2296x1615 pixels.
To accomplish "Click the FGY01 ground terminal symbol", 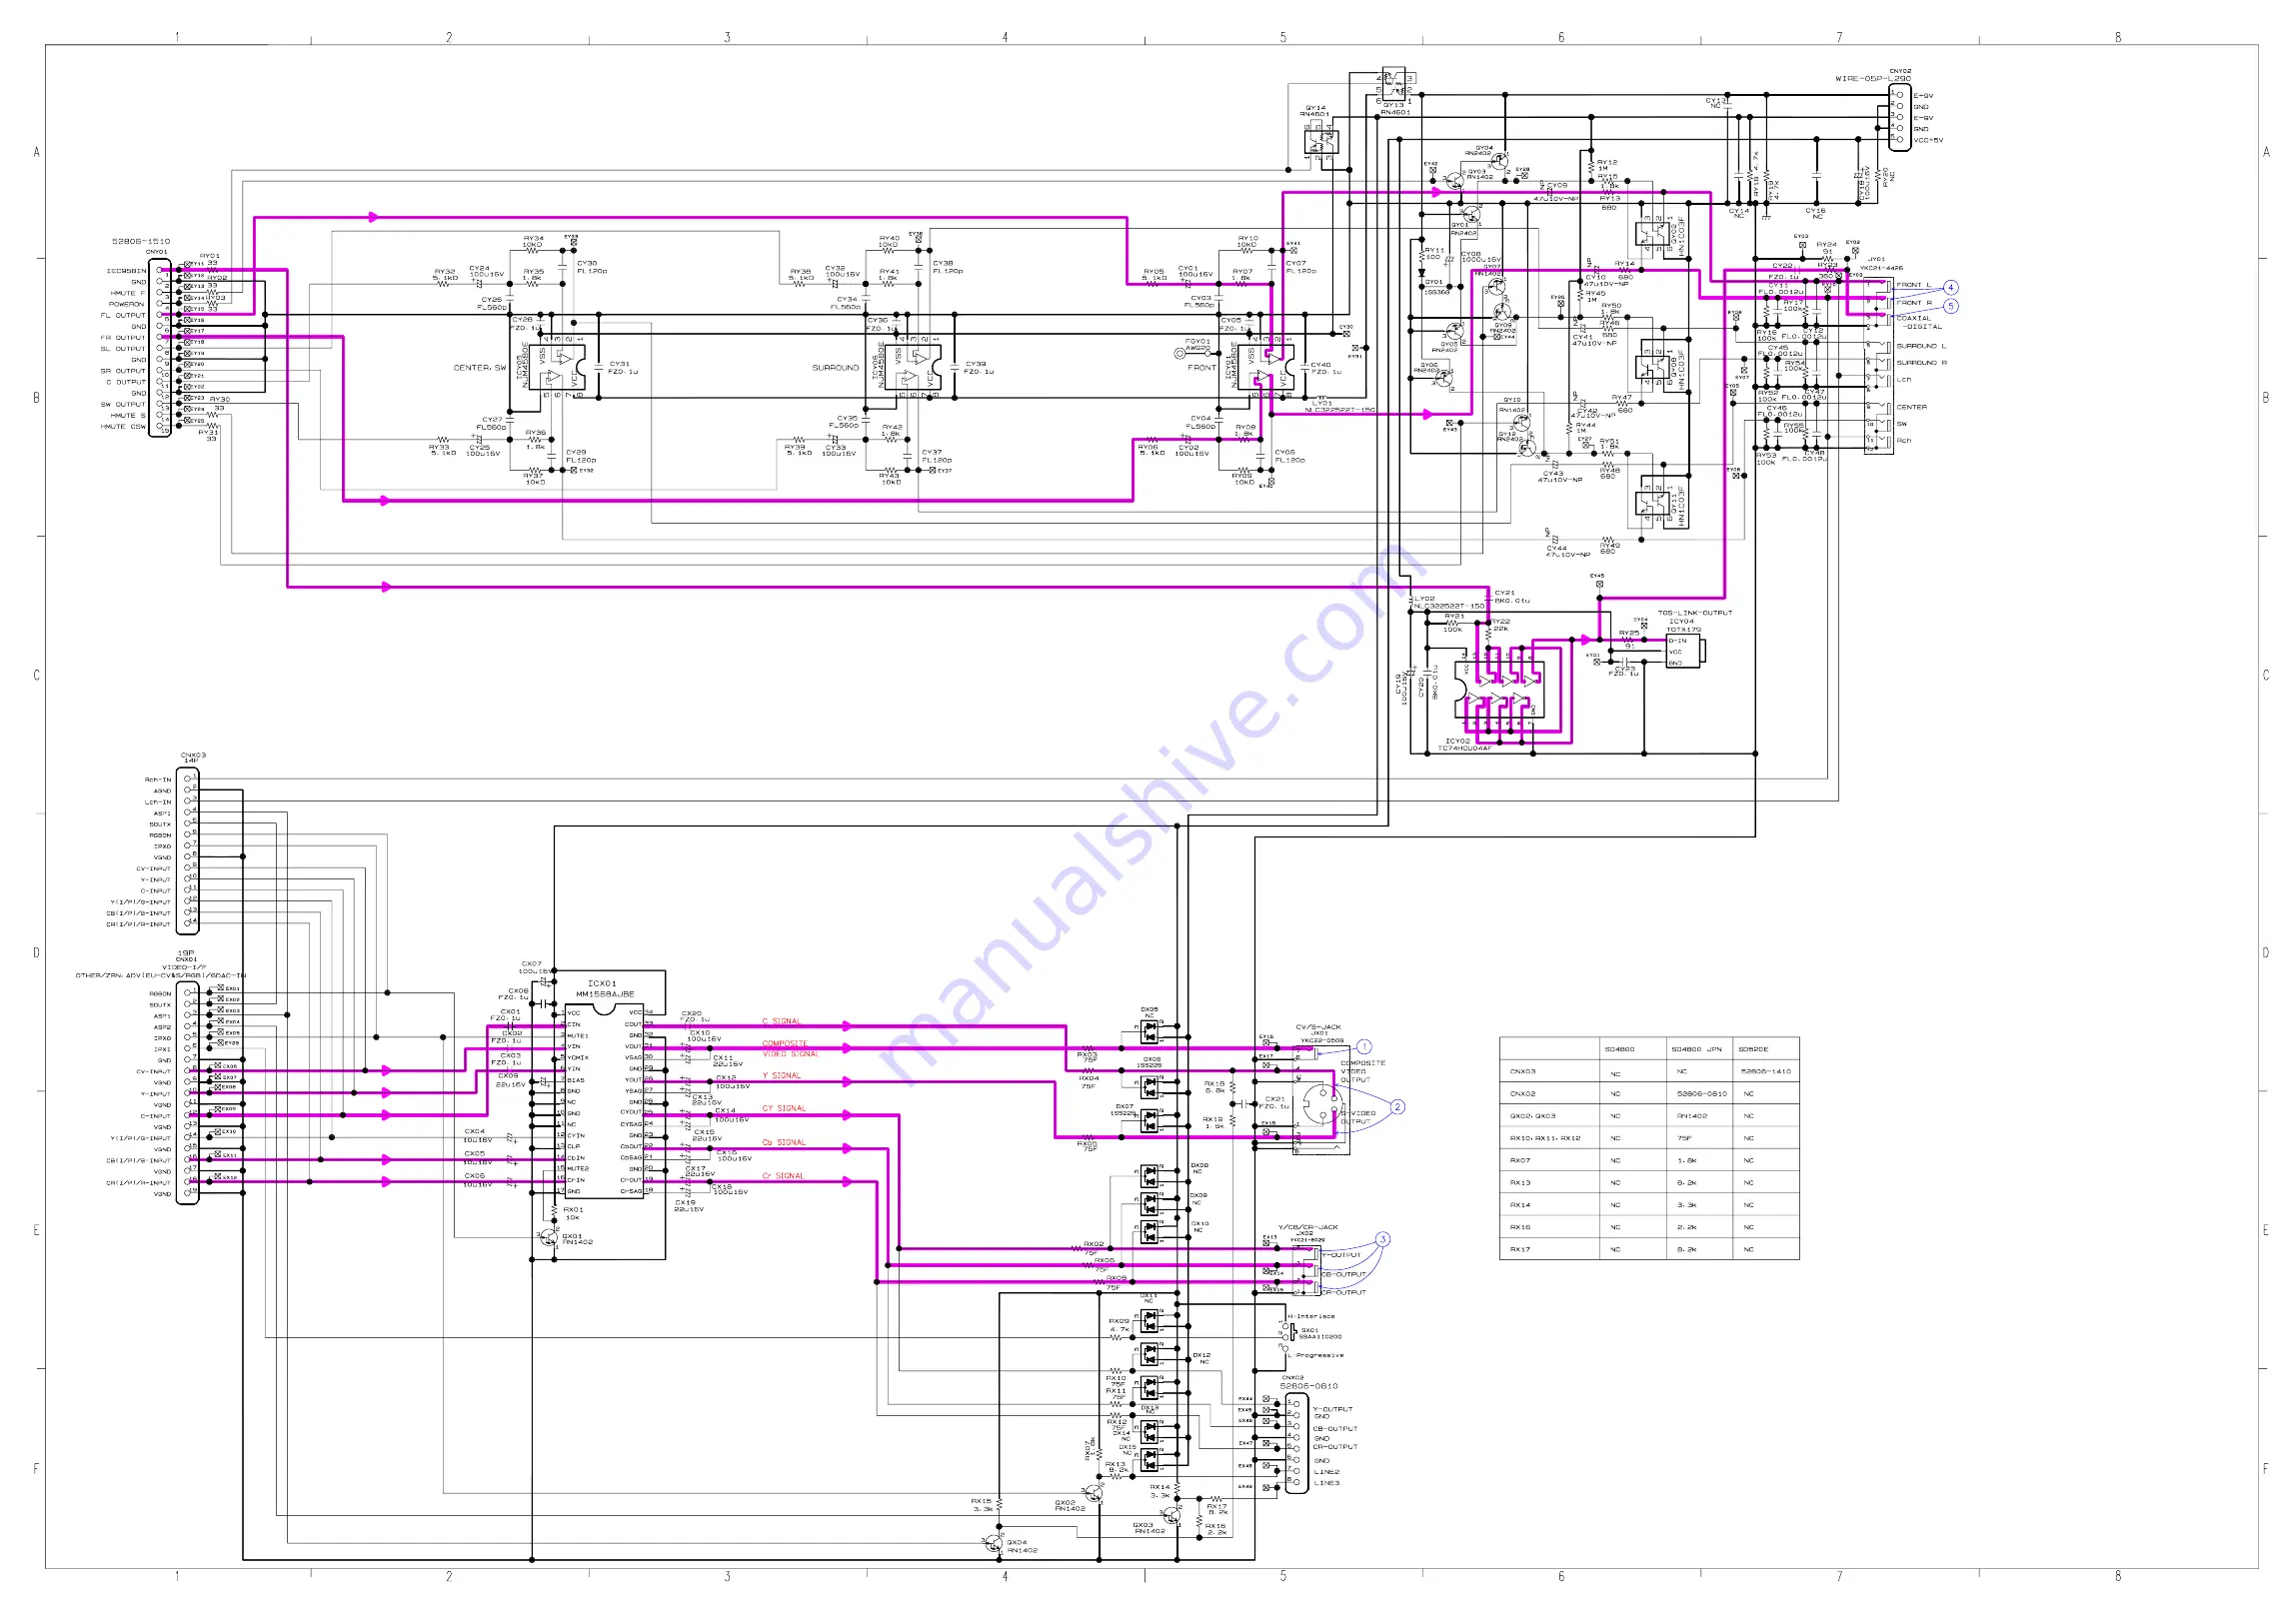I will [x=1179, y=352].
